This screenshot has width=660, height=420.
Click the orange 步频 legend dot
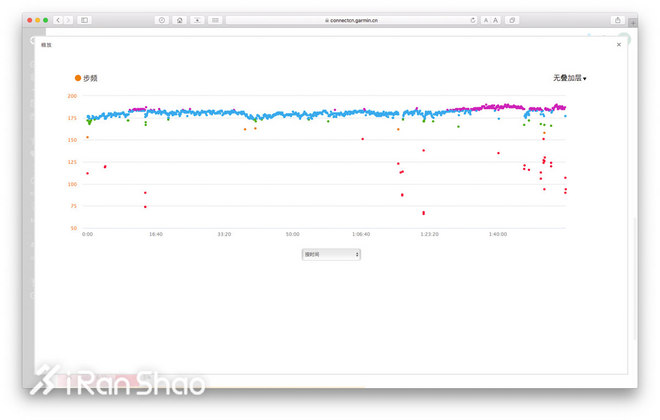[78, 78]
